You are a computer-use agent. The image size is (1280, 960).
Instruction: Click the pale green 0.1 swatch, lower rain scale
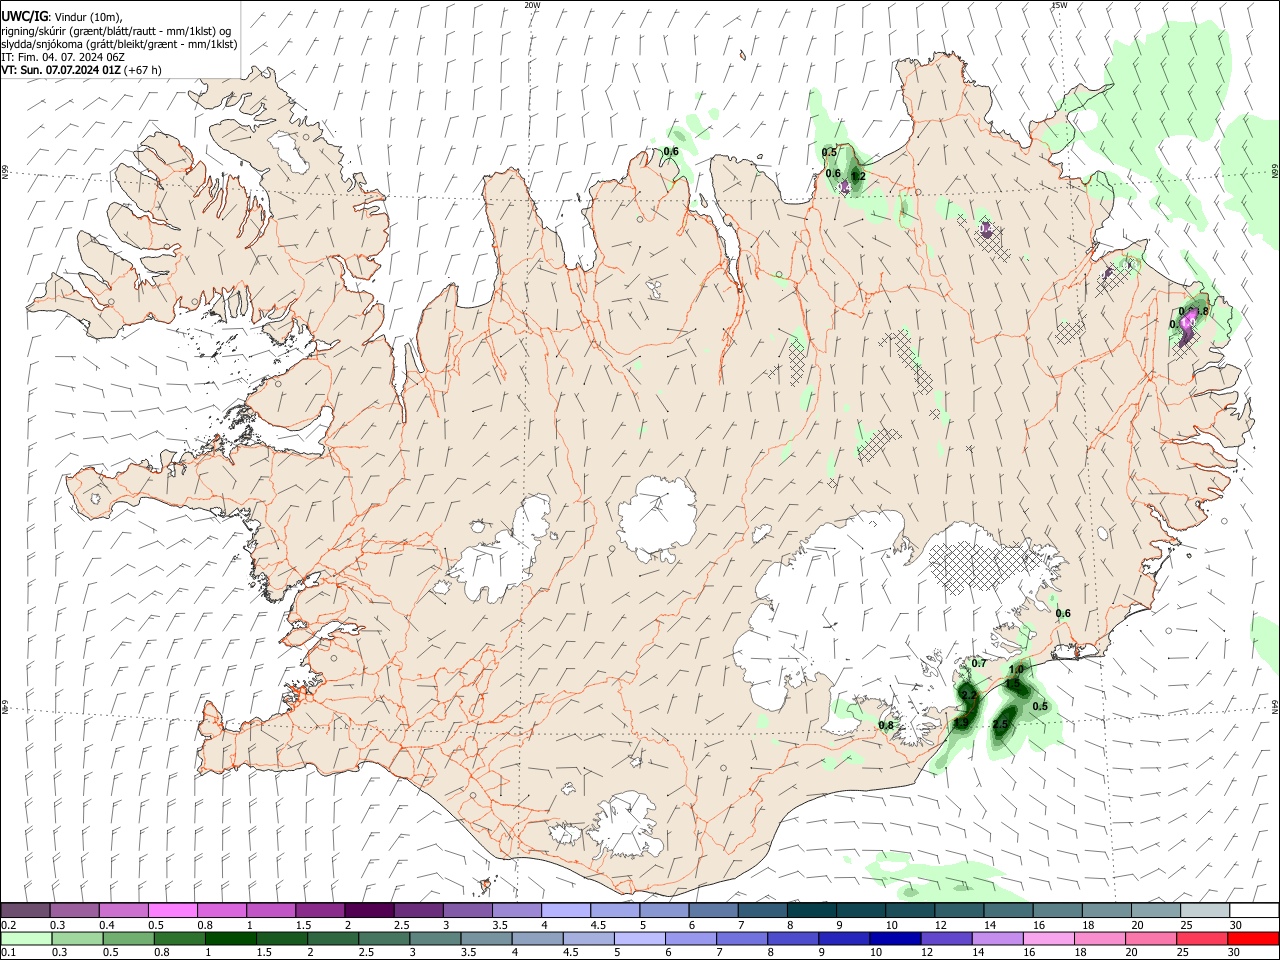27,939
